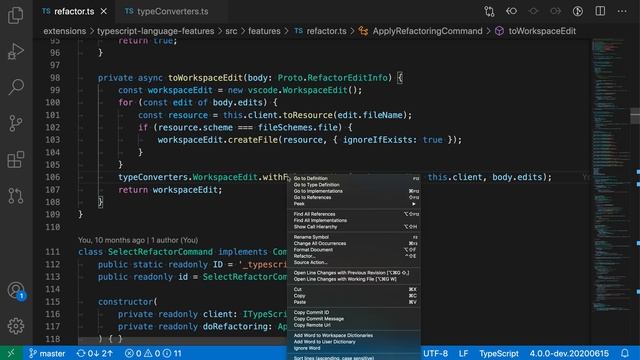Click TypeScript version 4.0.0-dev.20200615

pyautogui.click(x=569, y=353)
